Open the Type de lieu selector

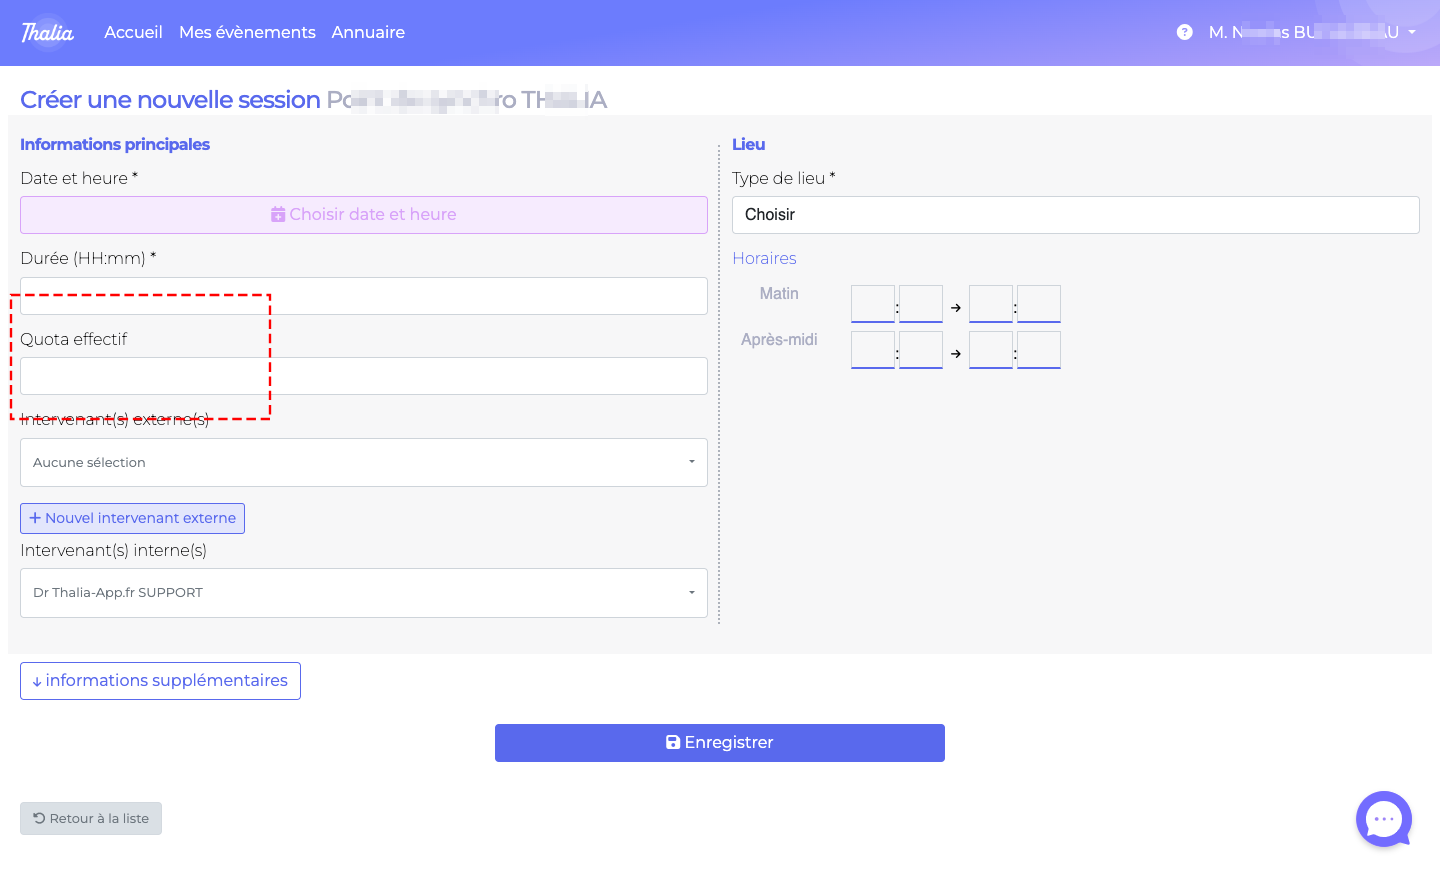click(1075, 215)
